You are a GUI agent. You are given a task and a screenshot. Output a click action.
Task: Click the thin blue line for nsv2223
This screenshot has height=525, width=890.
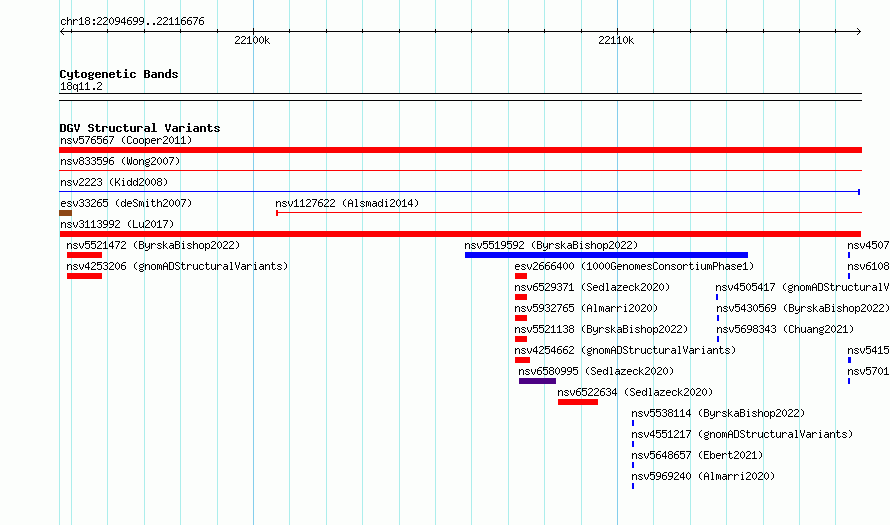pos(460,192)
